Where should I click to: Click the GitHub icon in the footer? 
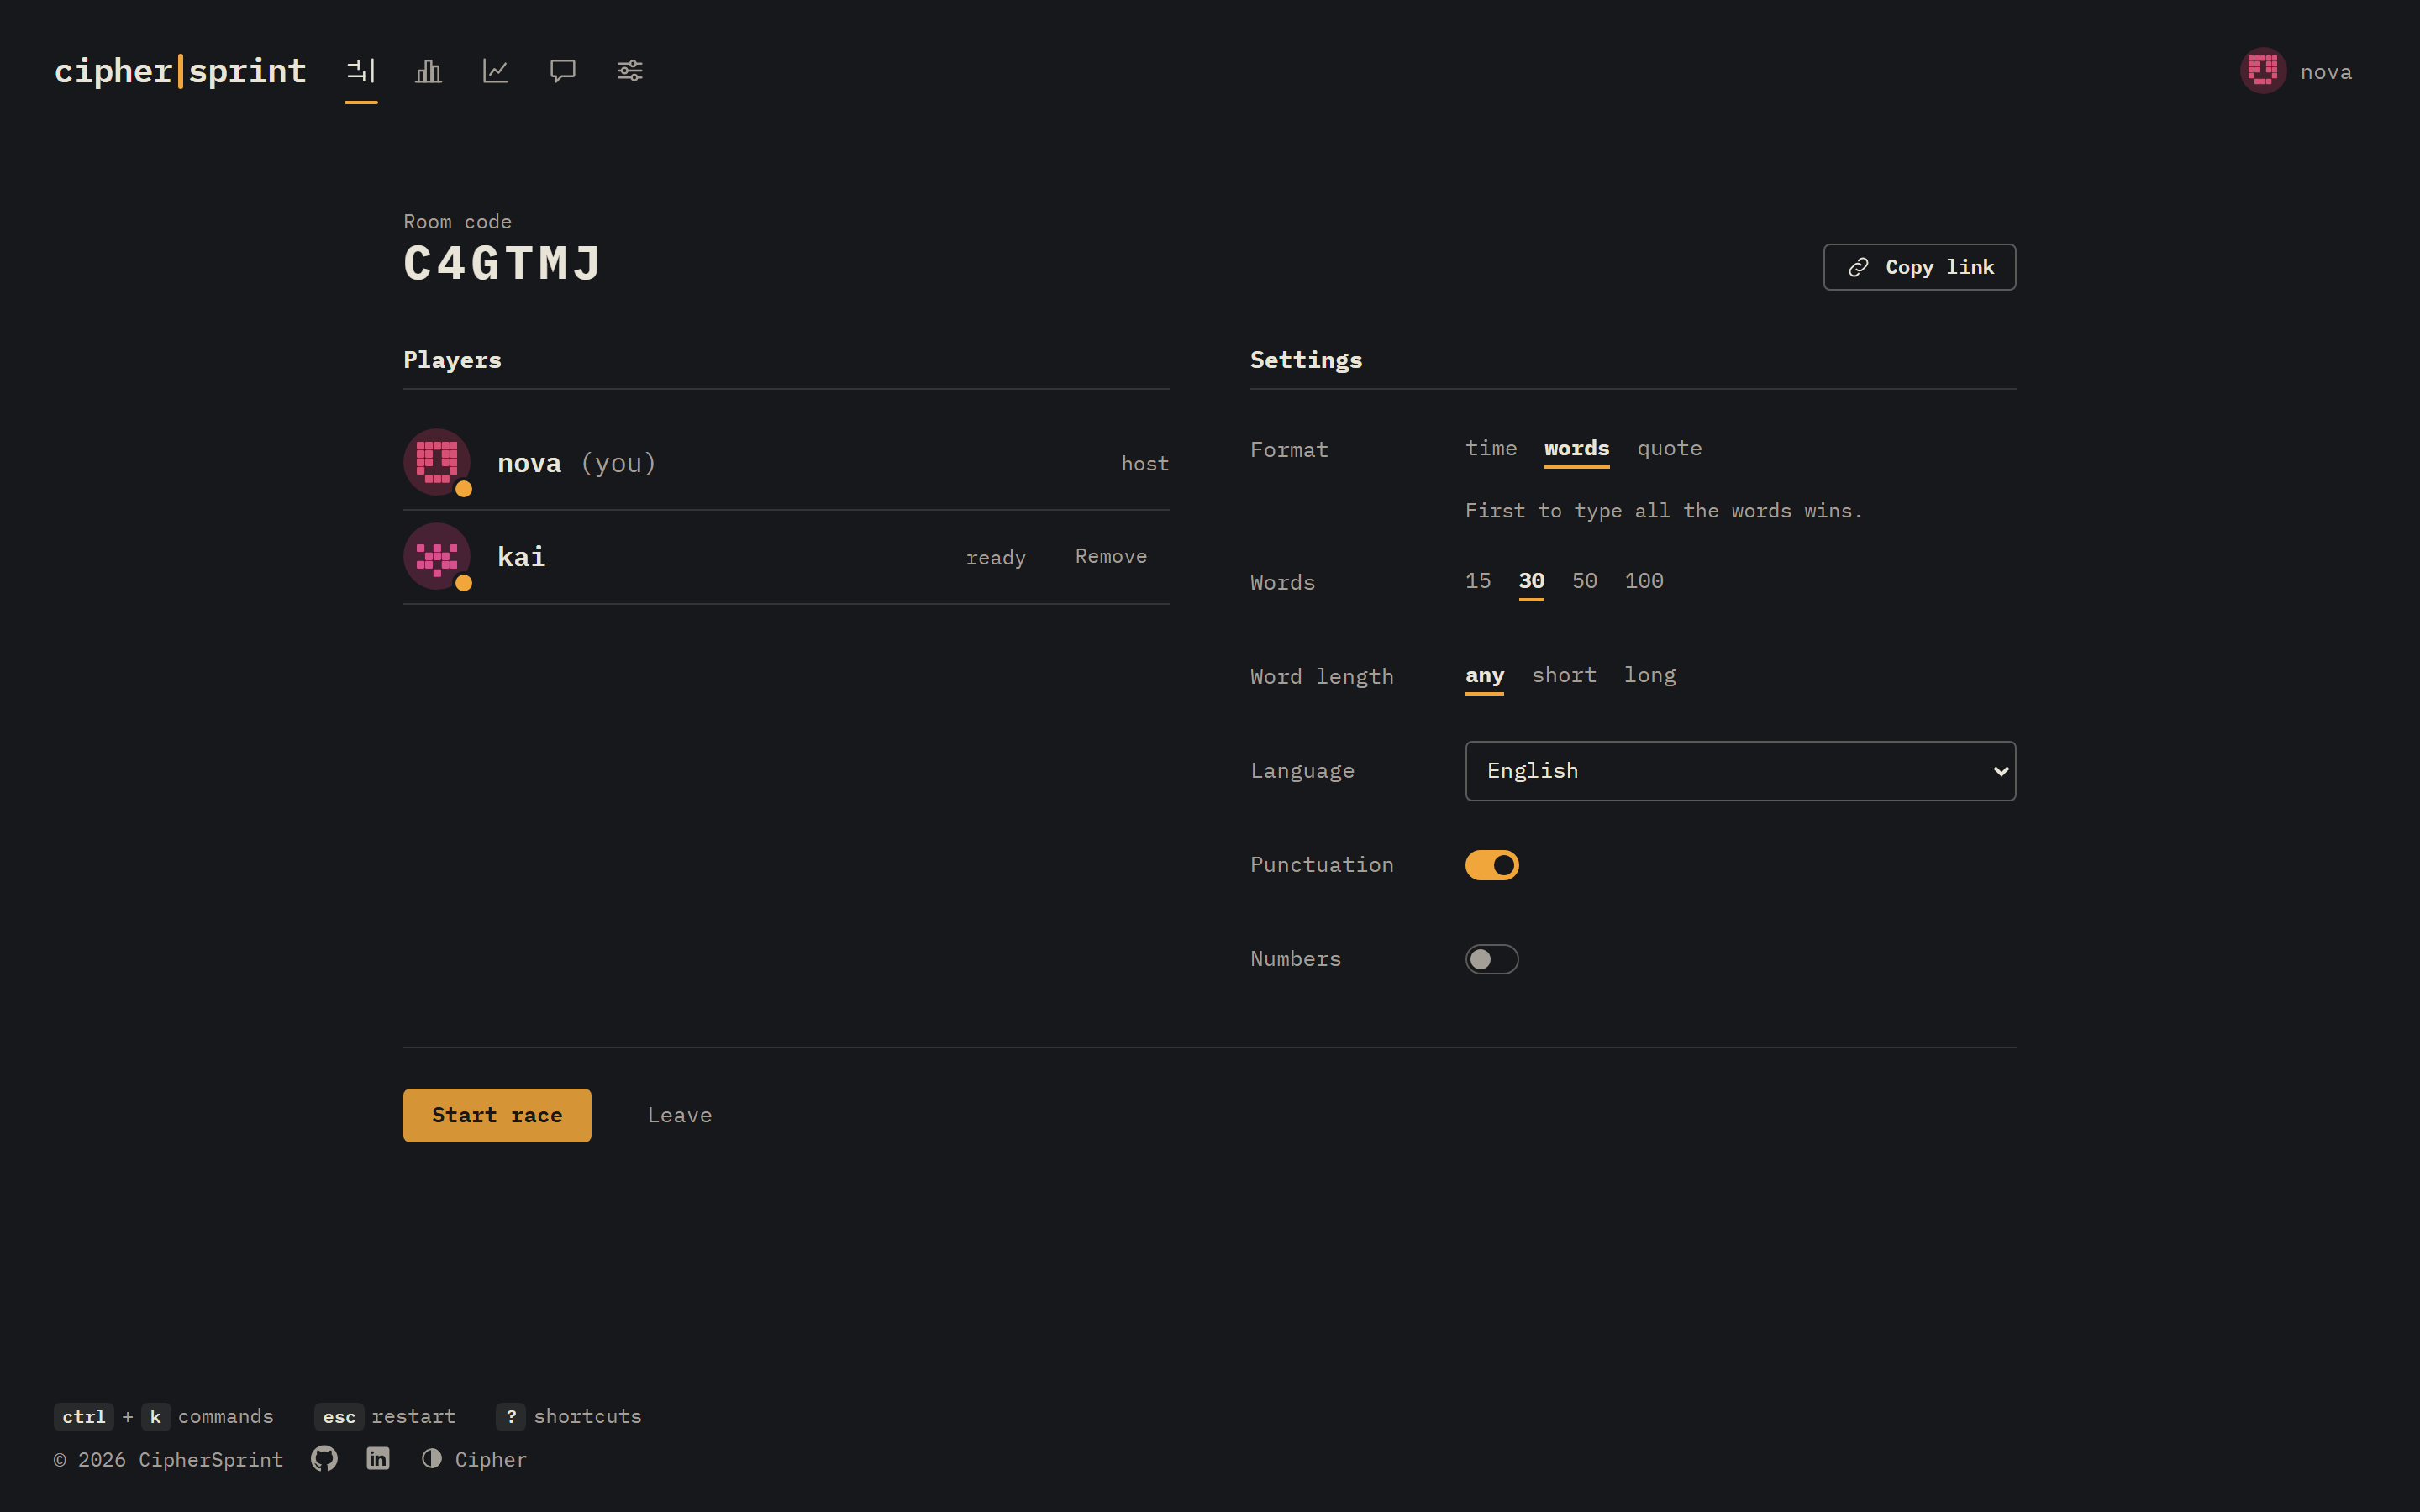point(324,1459)
